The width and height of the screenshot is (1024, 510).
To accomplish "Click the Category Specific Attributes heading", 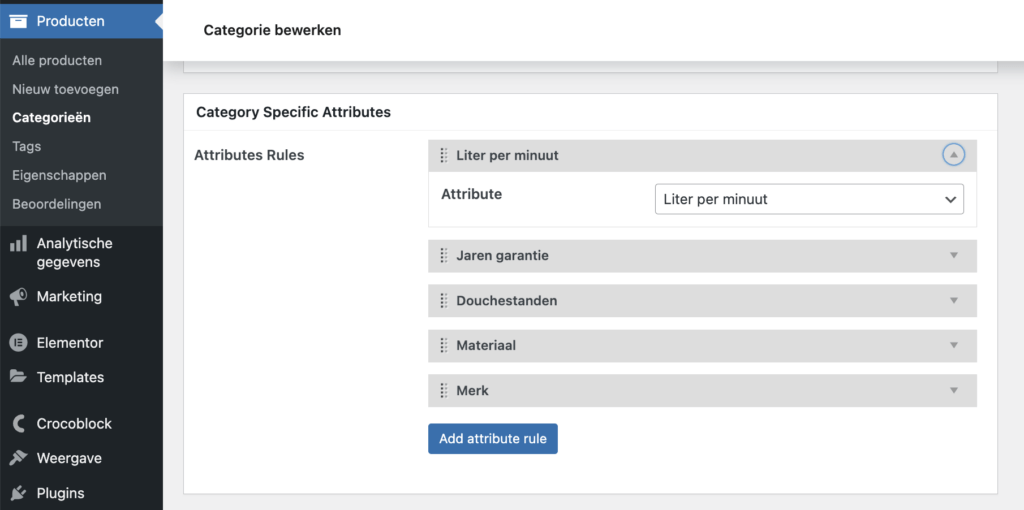I will [293, 112].
